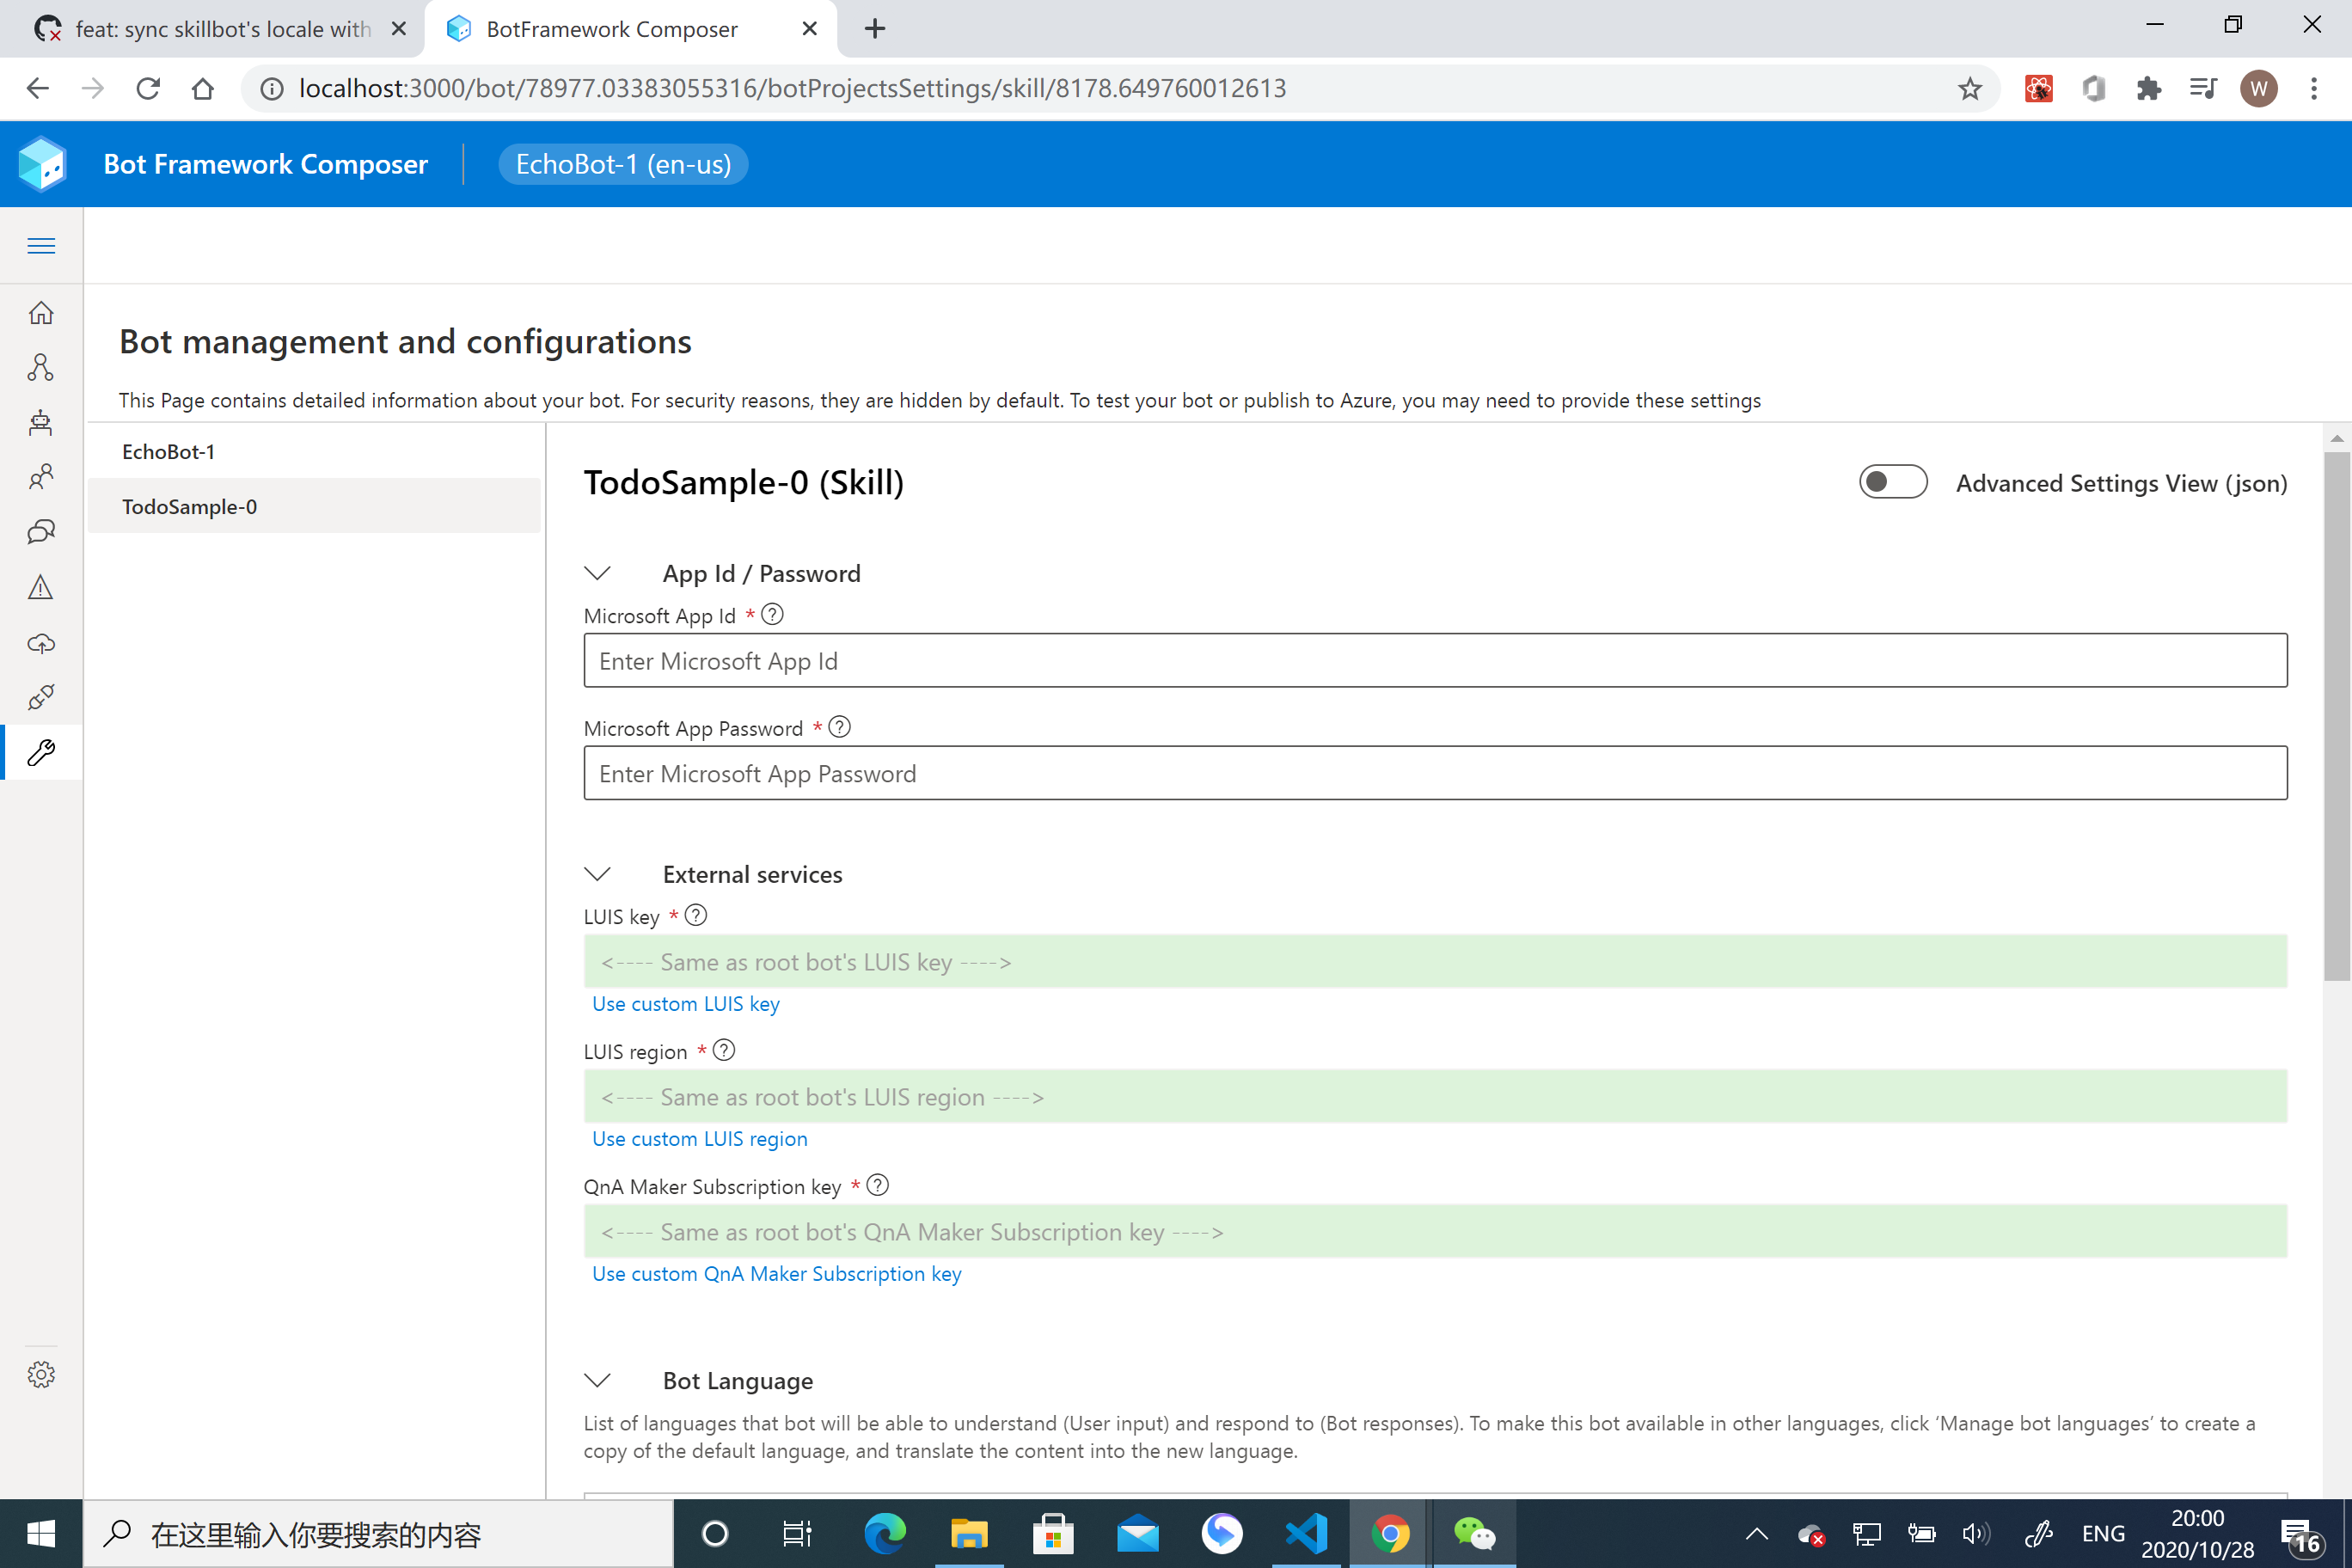
Task: Enable Advanced Settings View (json) toggle
Action: (1892, 482)
